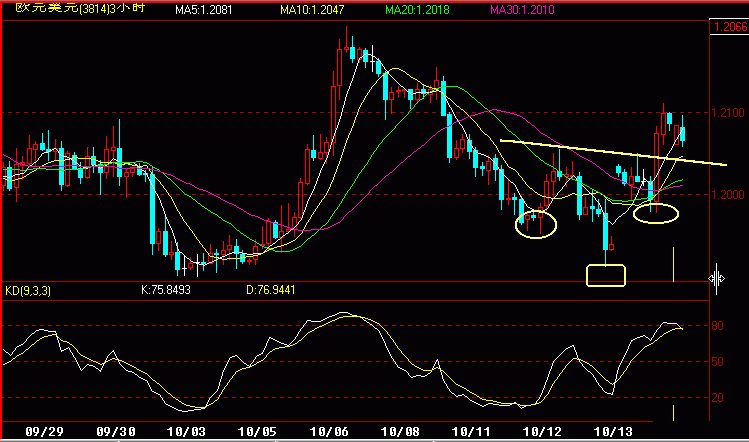Click the 10/06 date label

tap(329, 432)
